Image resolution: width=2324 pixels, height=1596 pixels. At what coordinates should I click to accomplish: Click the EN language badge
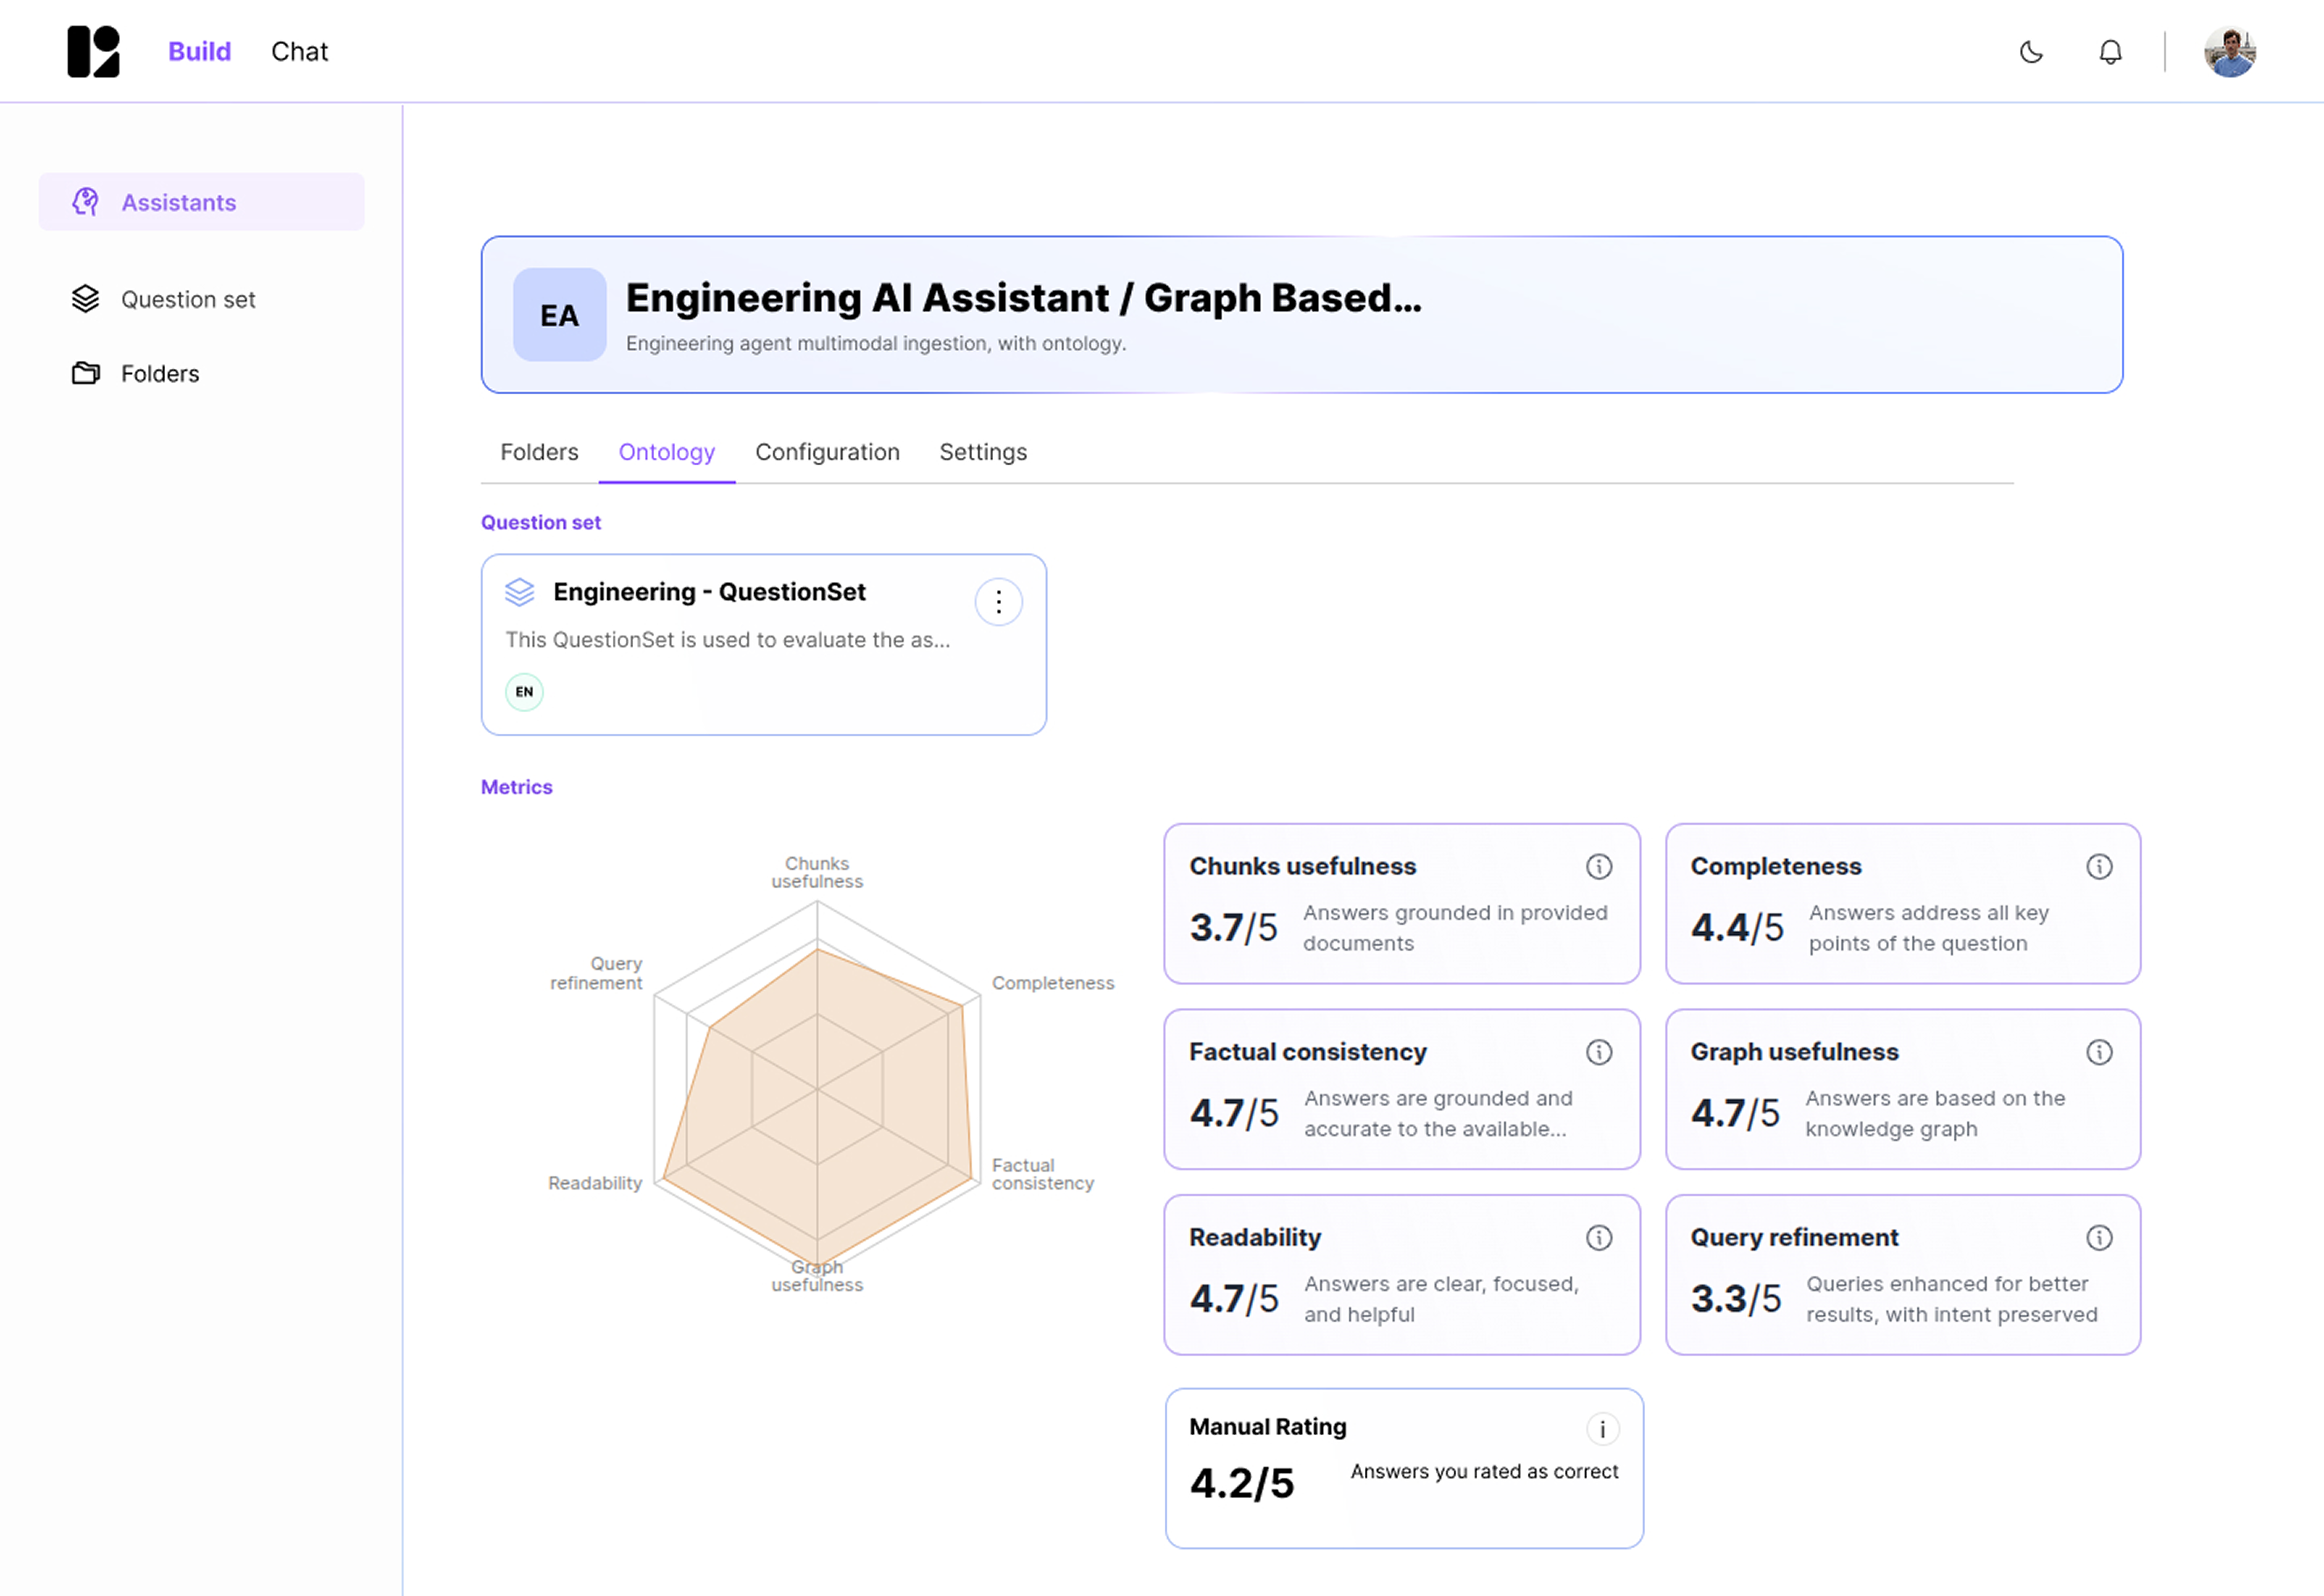coord(524,692)
